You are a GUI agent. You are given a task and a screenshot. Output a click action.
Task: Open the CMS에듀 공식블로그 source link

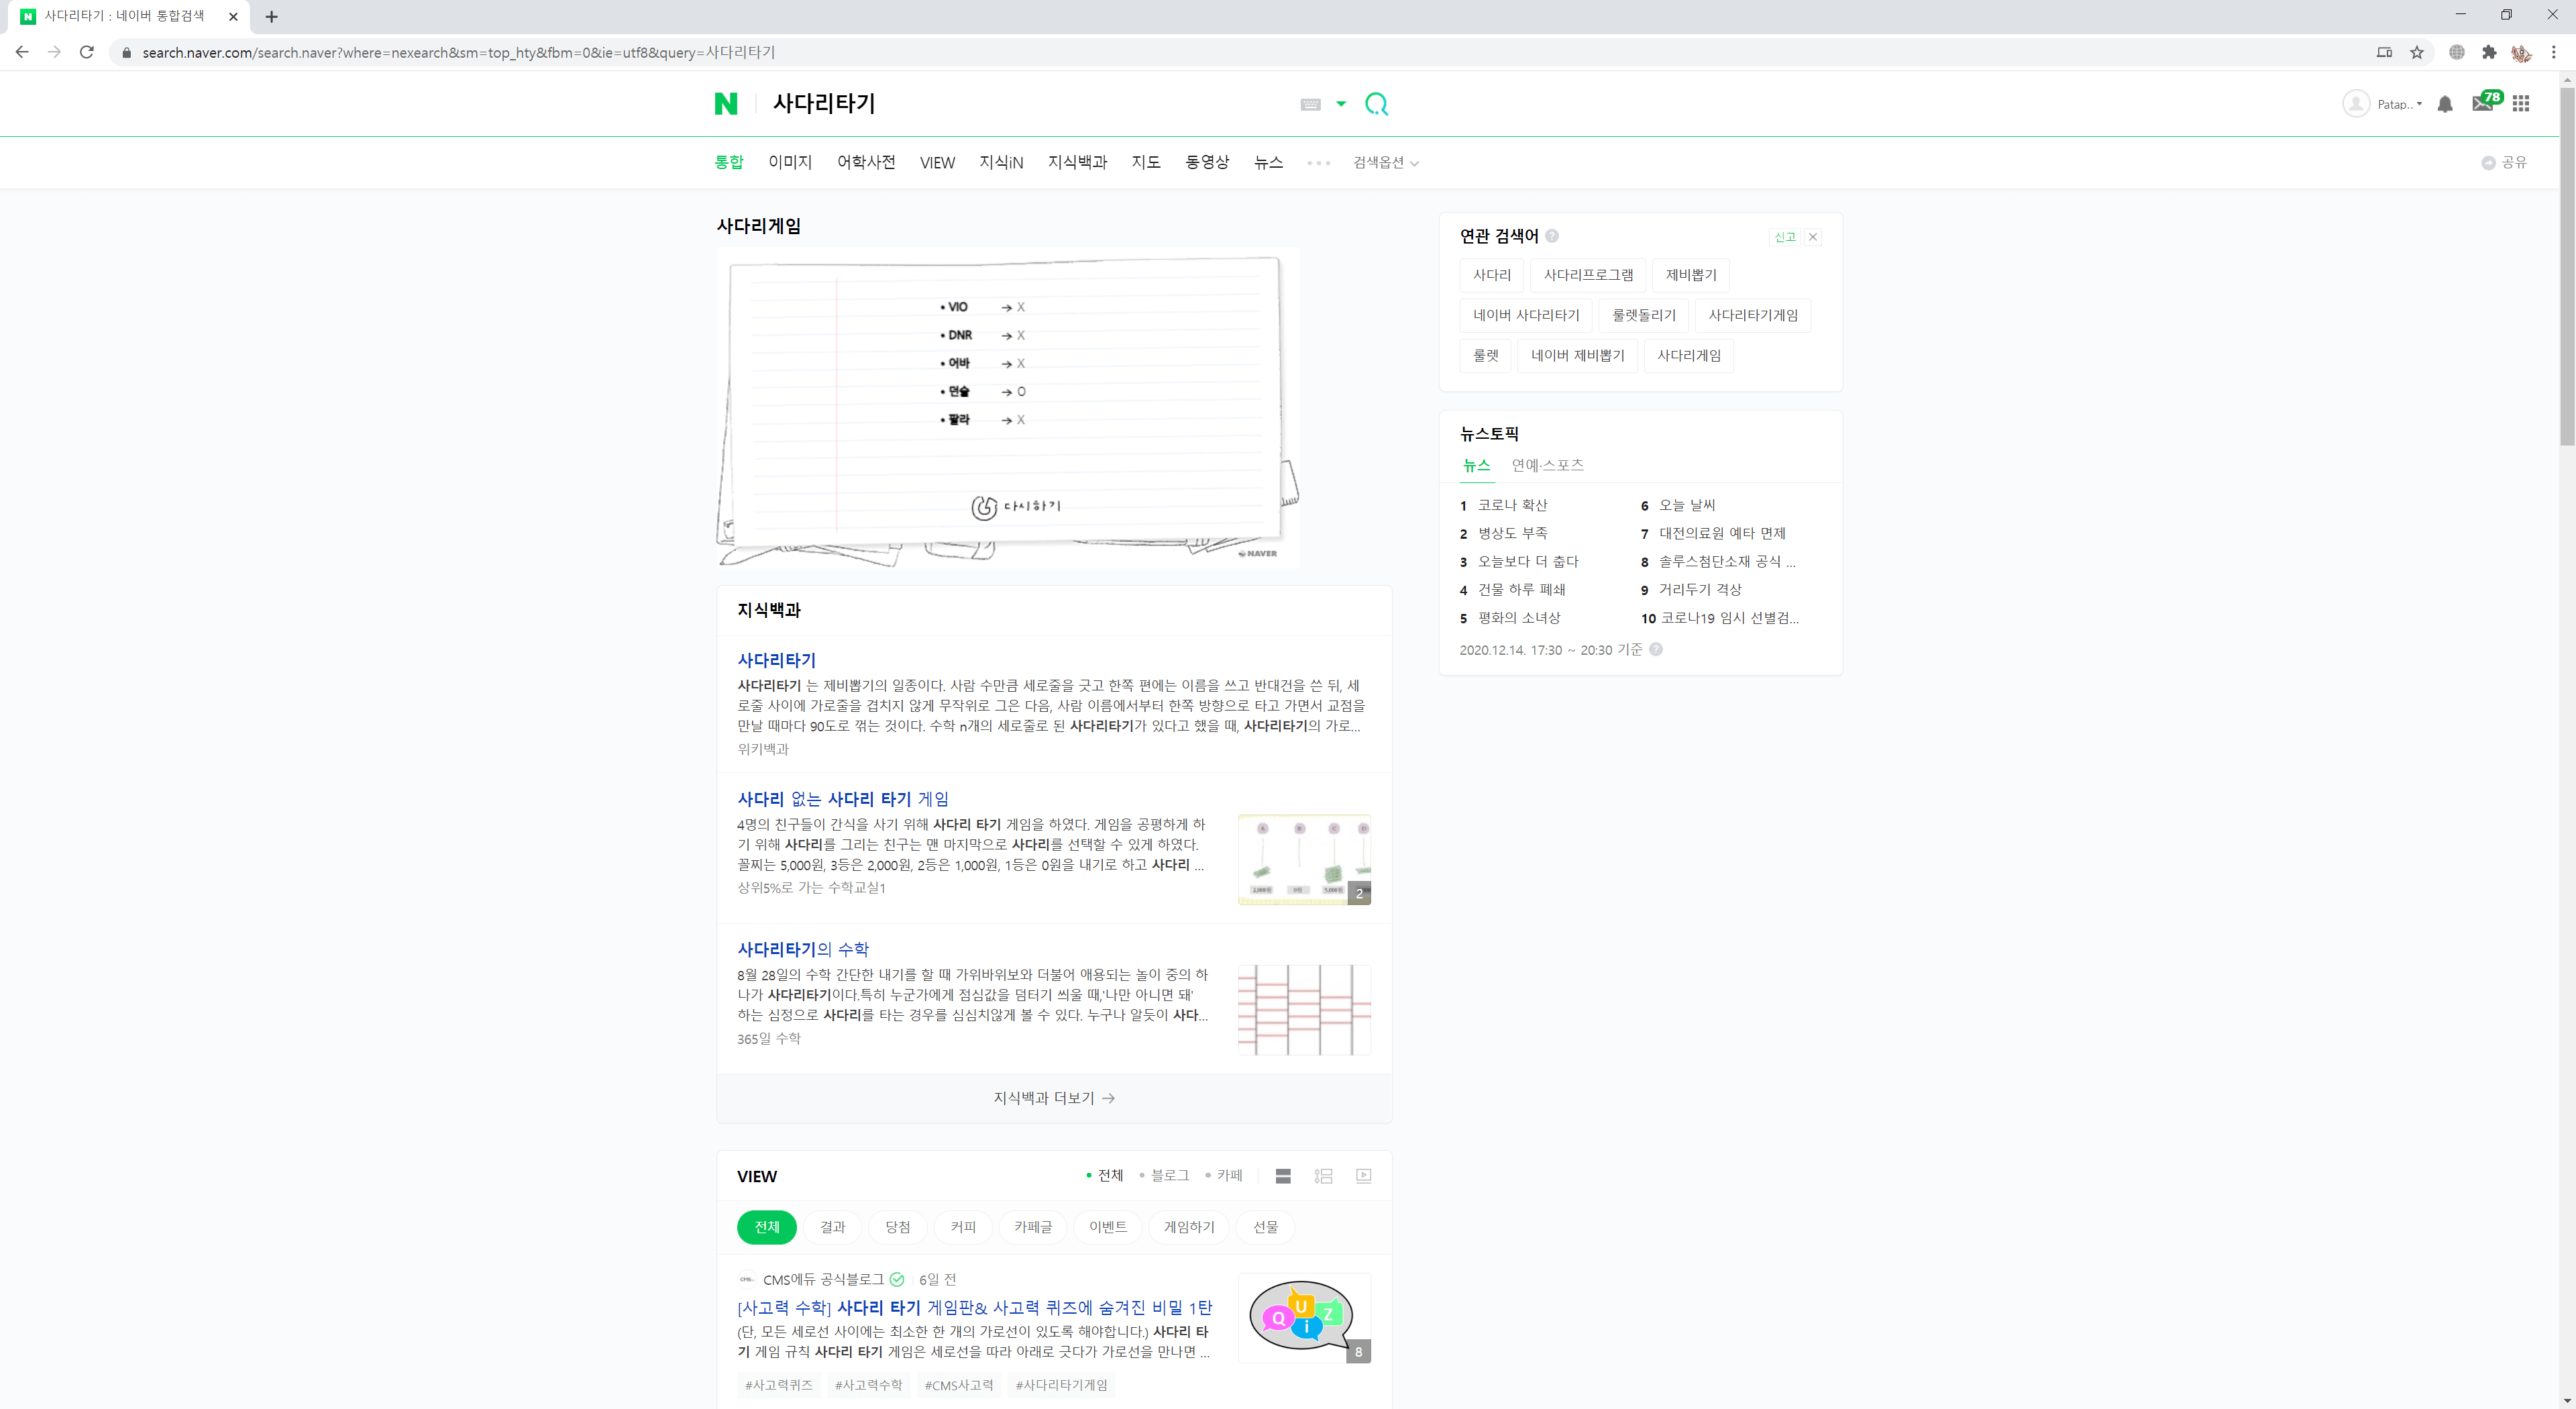[x=823, y=1280]
